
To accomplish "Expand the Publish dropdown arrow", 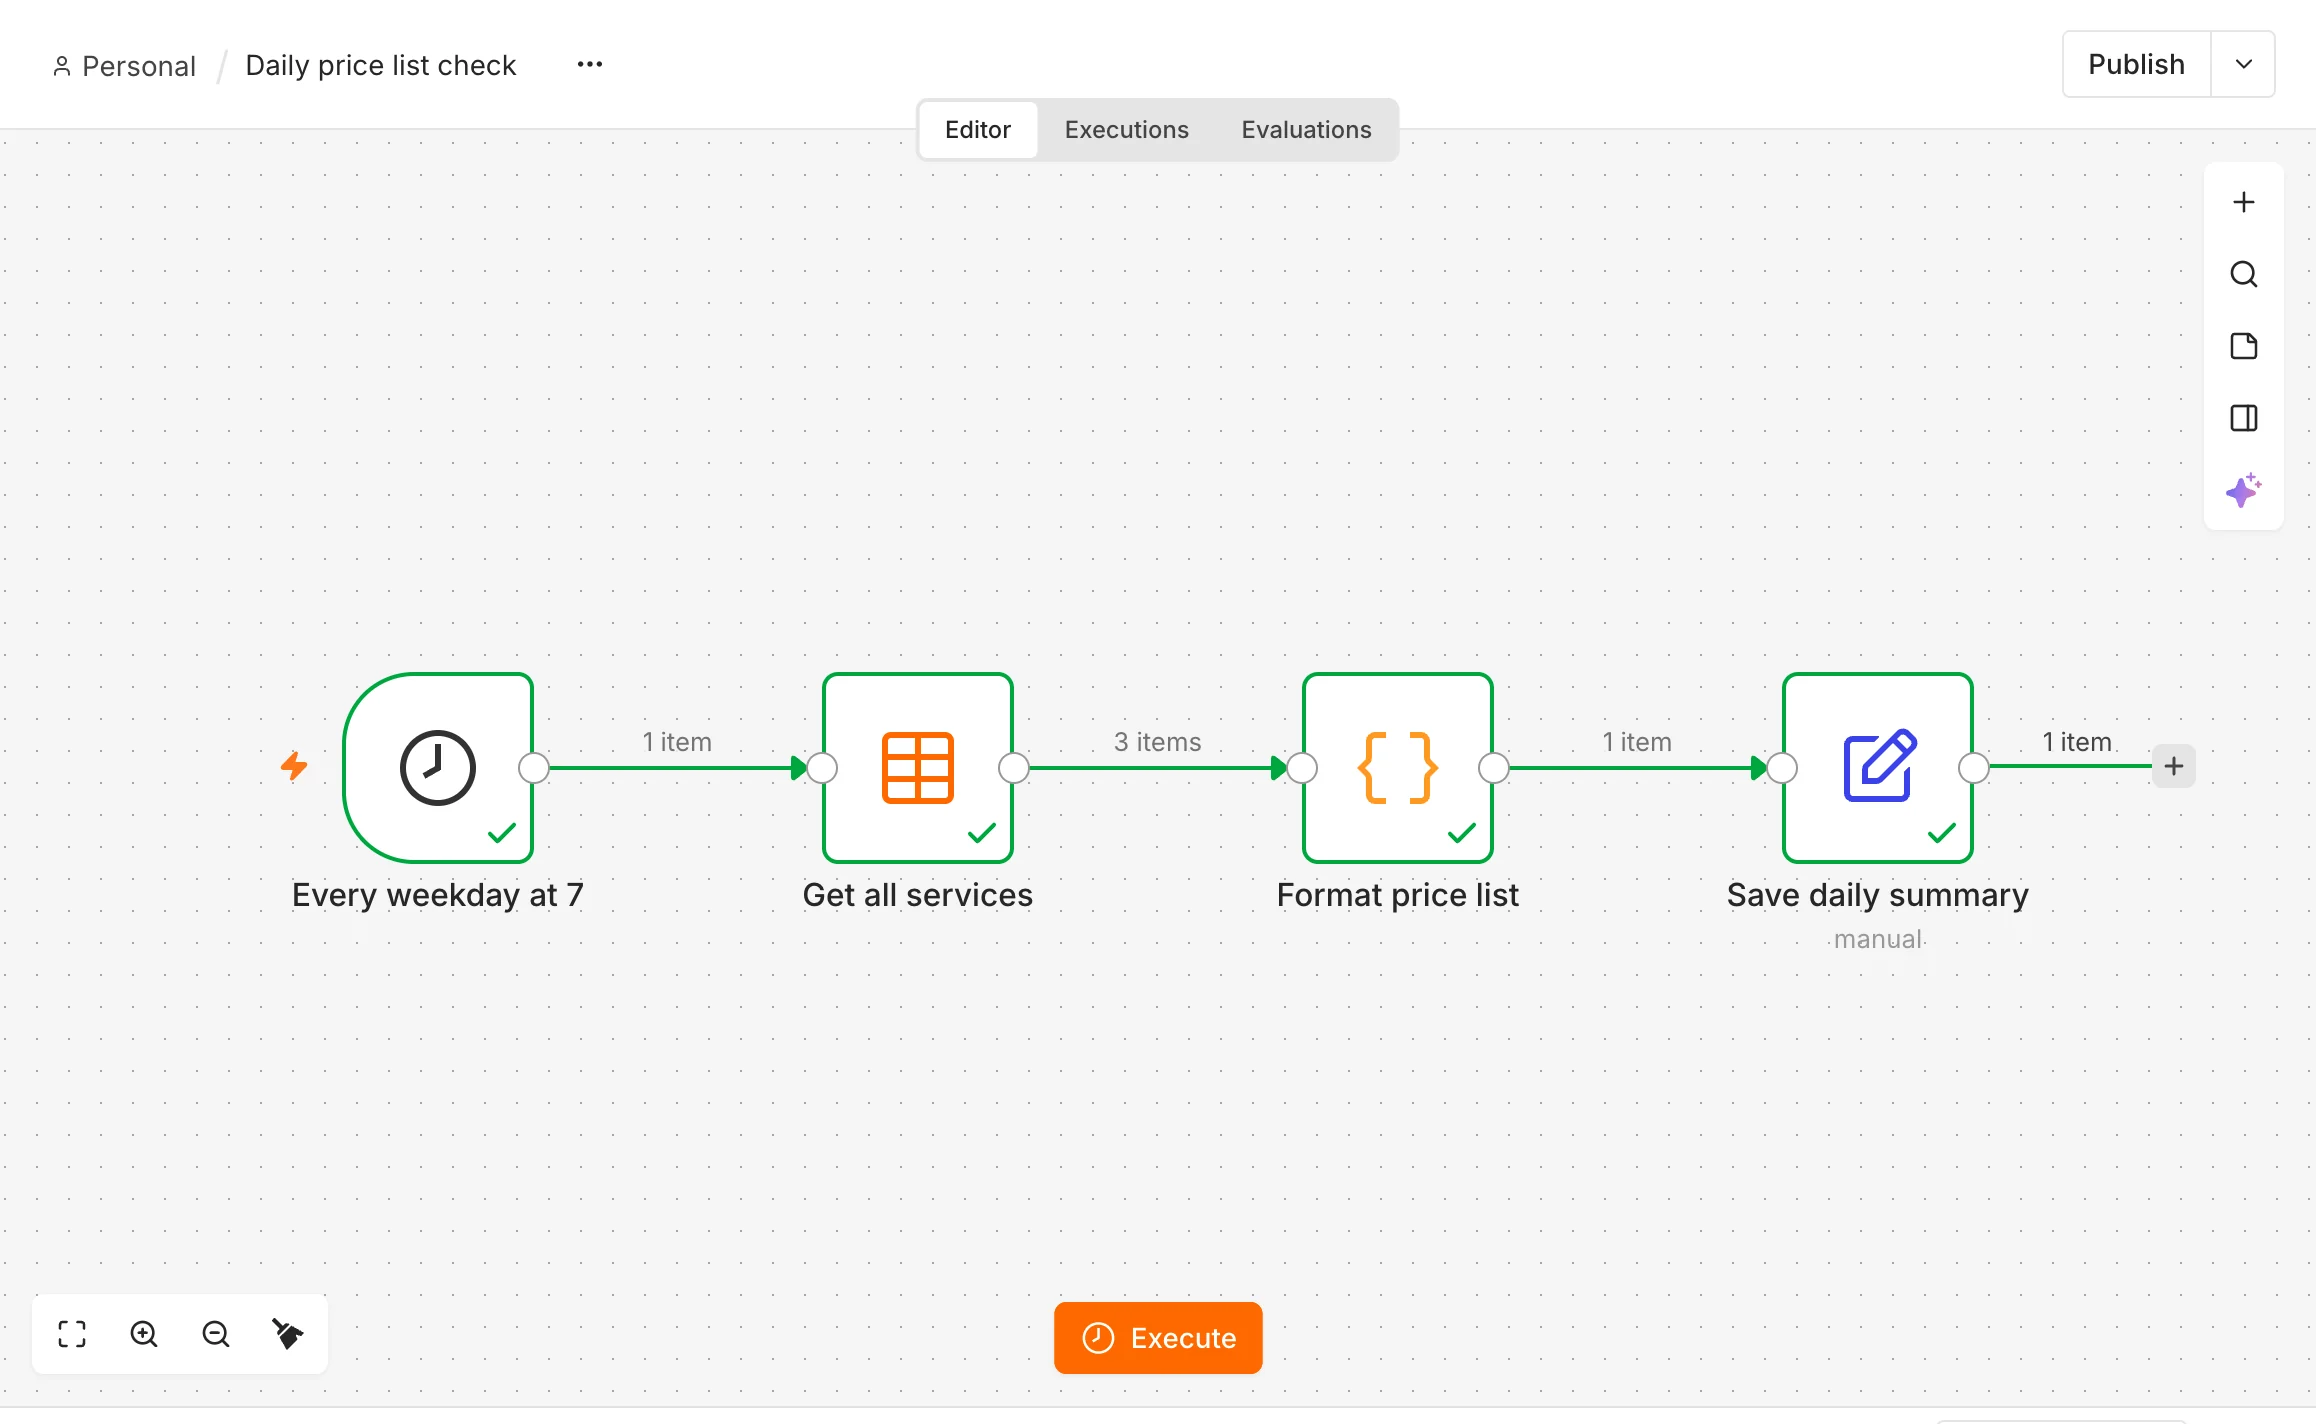I will tap(2243, 64).
